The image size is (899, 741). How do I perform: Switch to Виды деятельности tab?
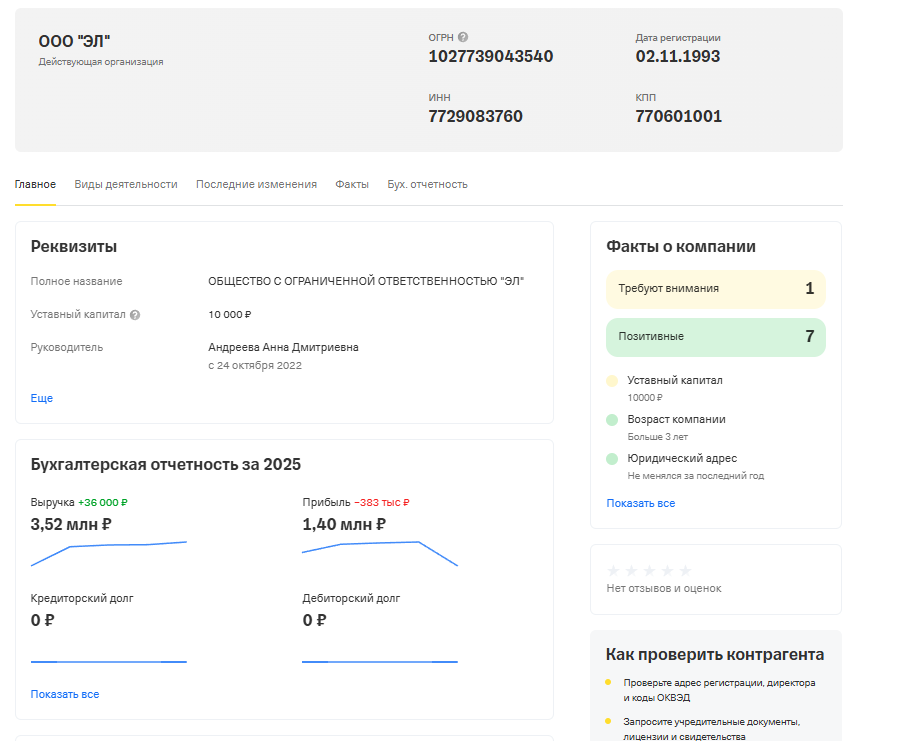126,185
